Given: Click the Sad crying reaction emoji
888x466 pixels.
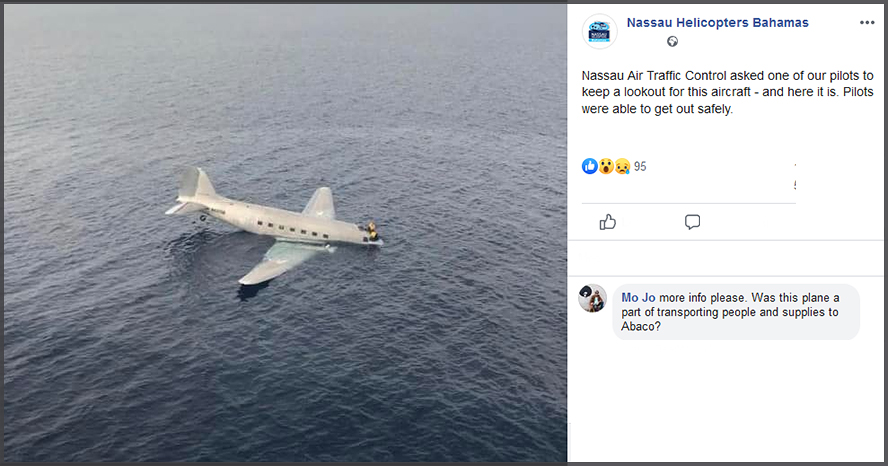Looking at the screenshot, I should 622,166.
